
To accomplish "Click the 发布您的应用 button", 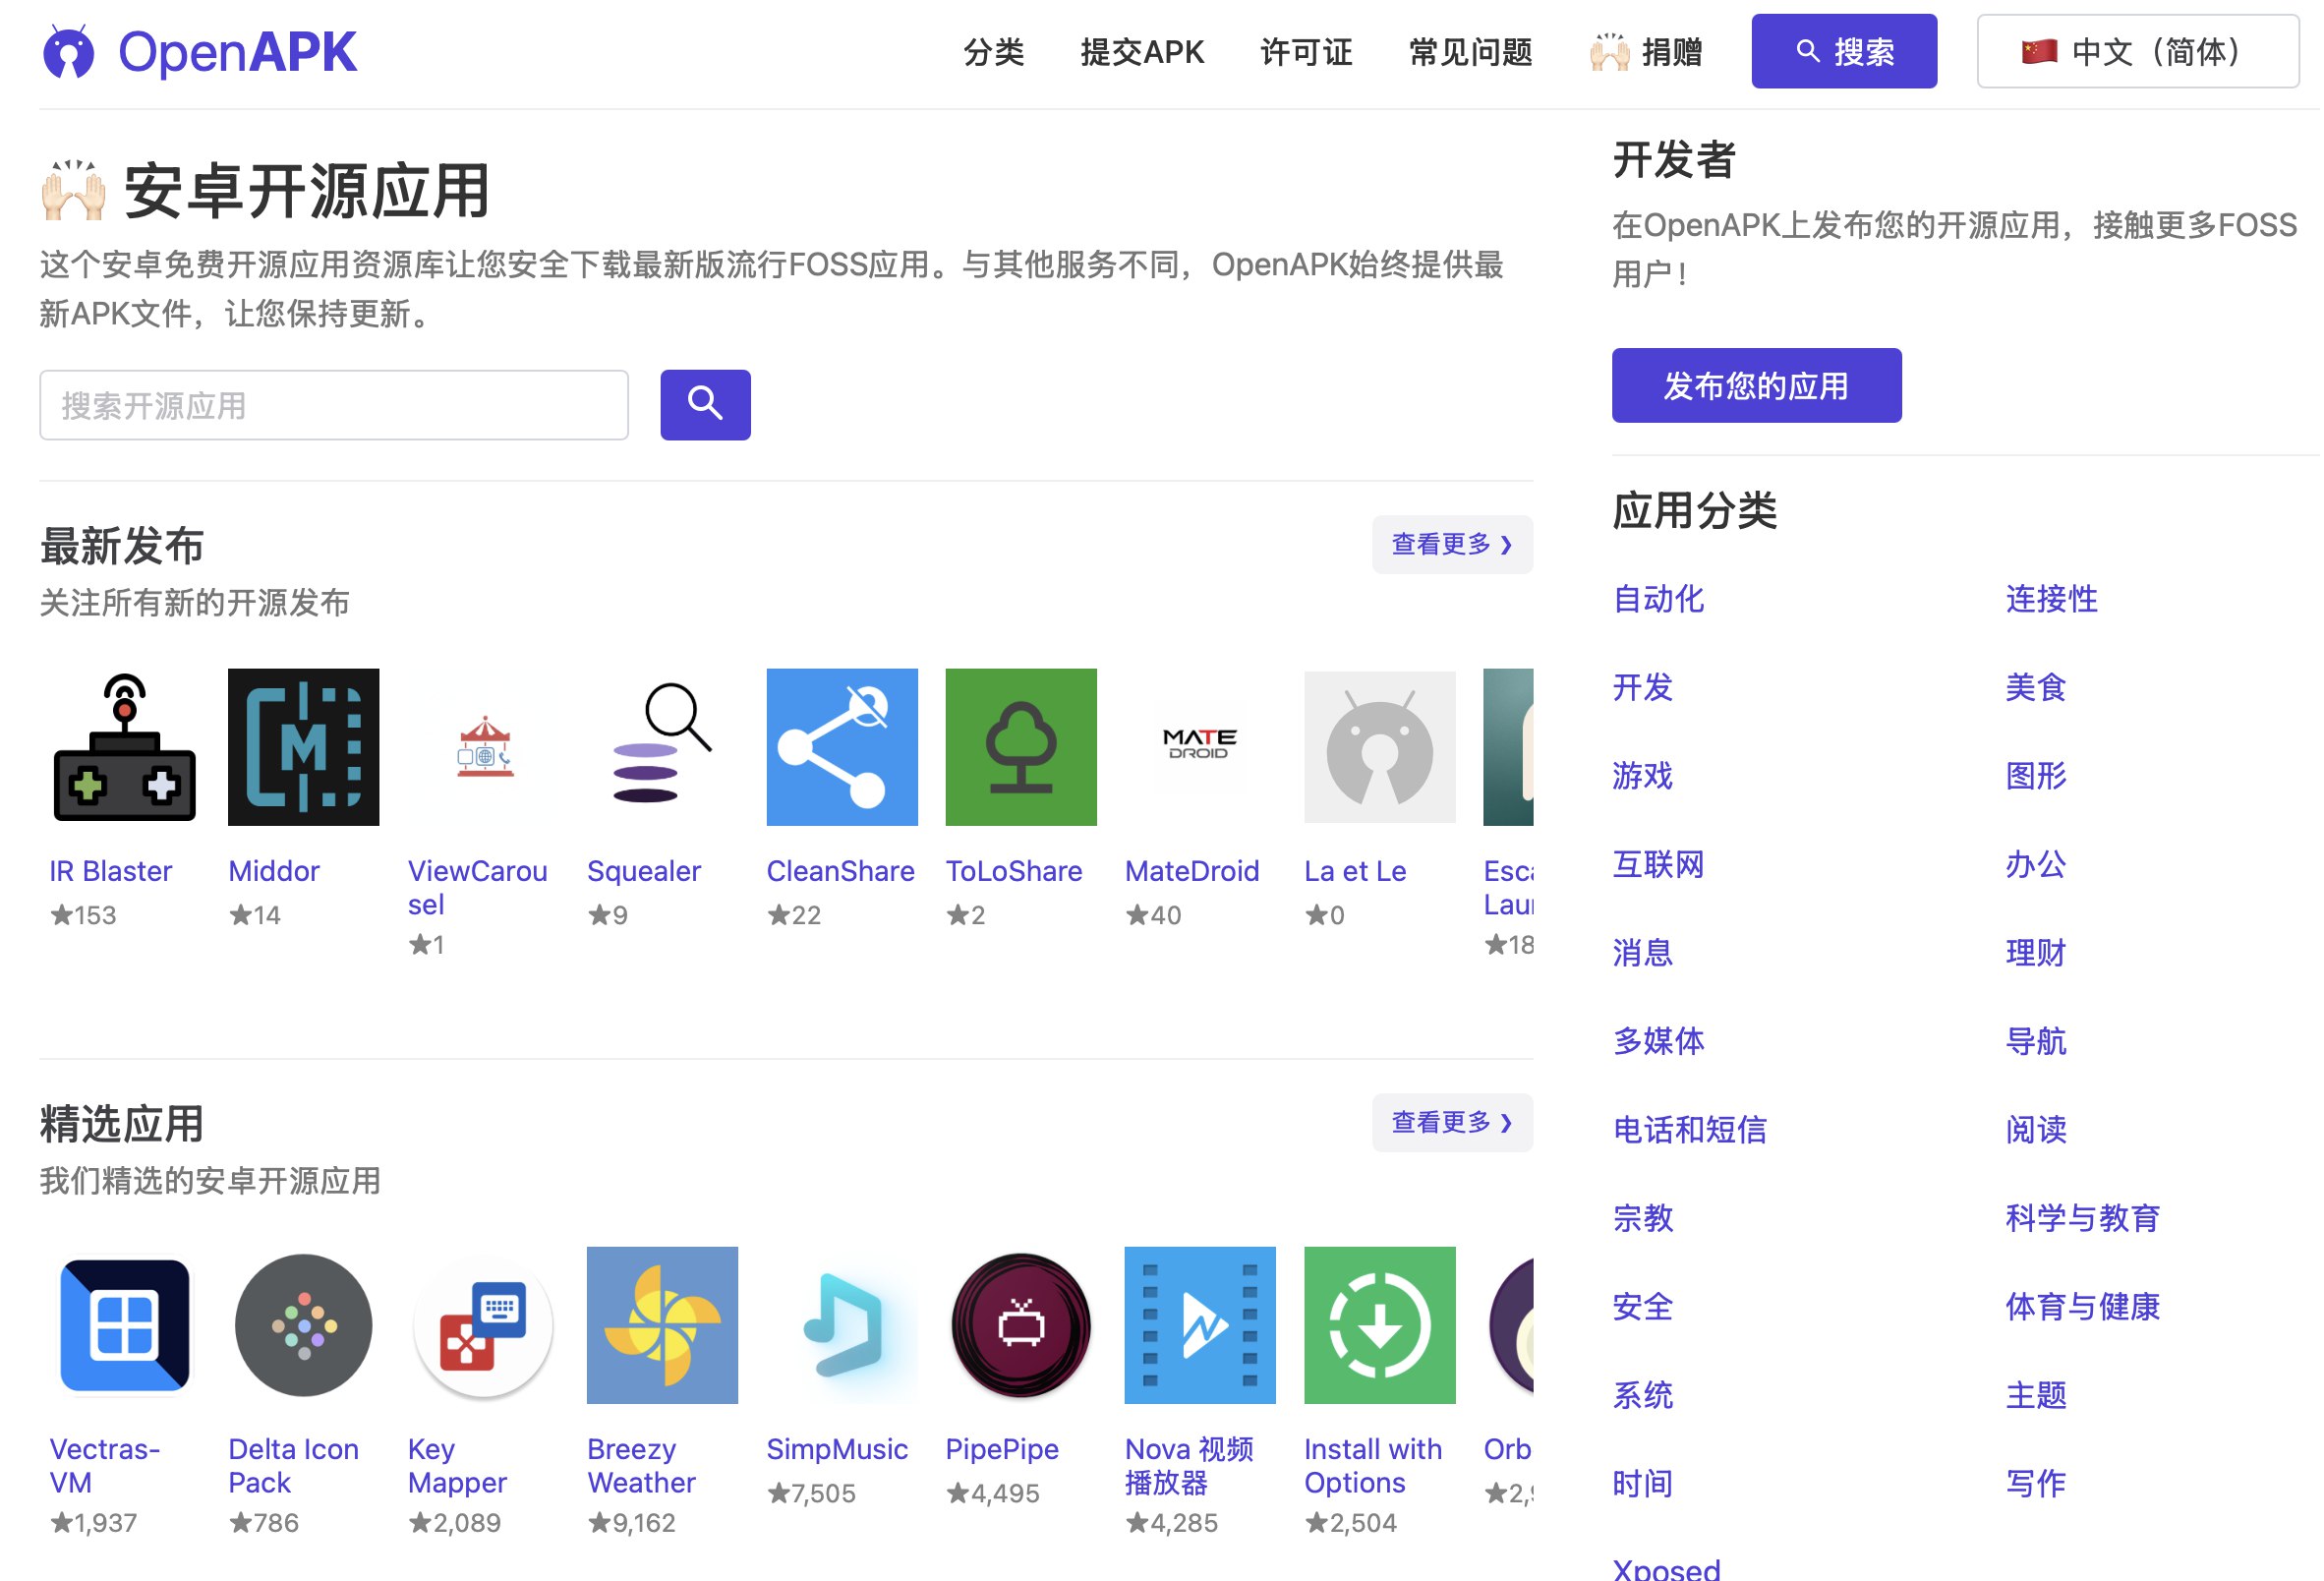I will [1759, 386].
